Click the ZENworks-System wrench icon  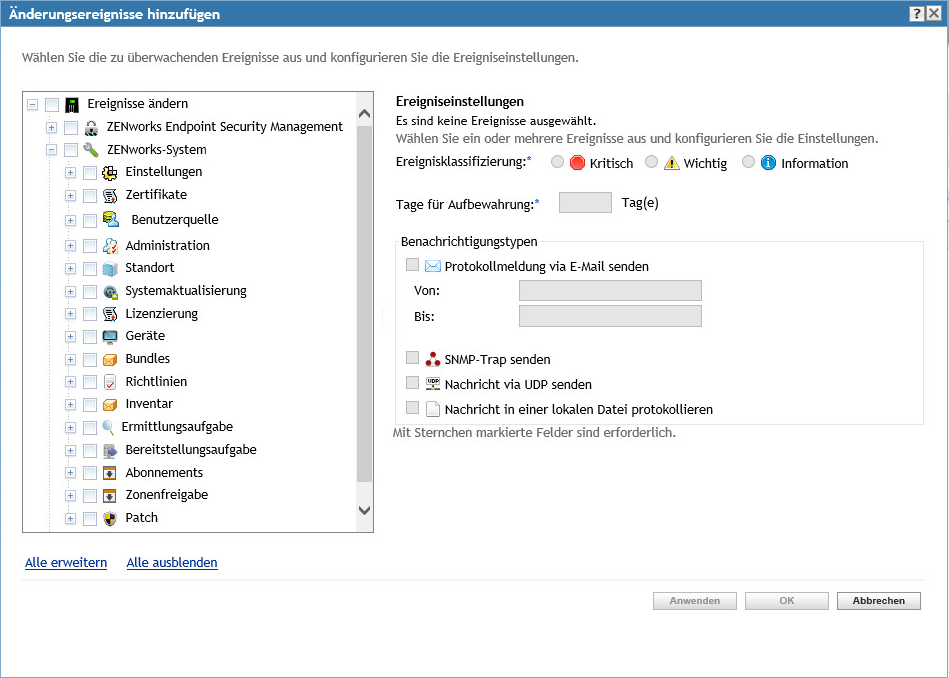(91, 150)
